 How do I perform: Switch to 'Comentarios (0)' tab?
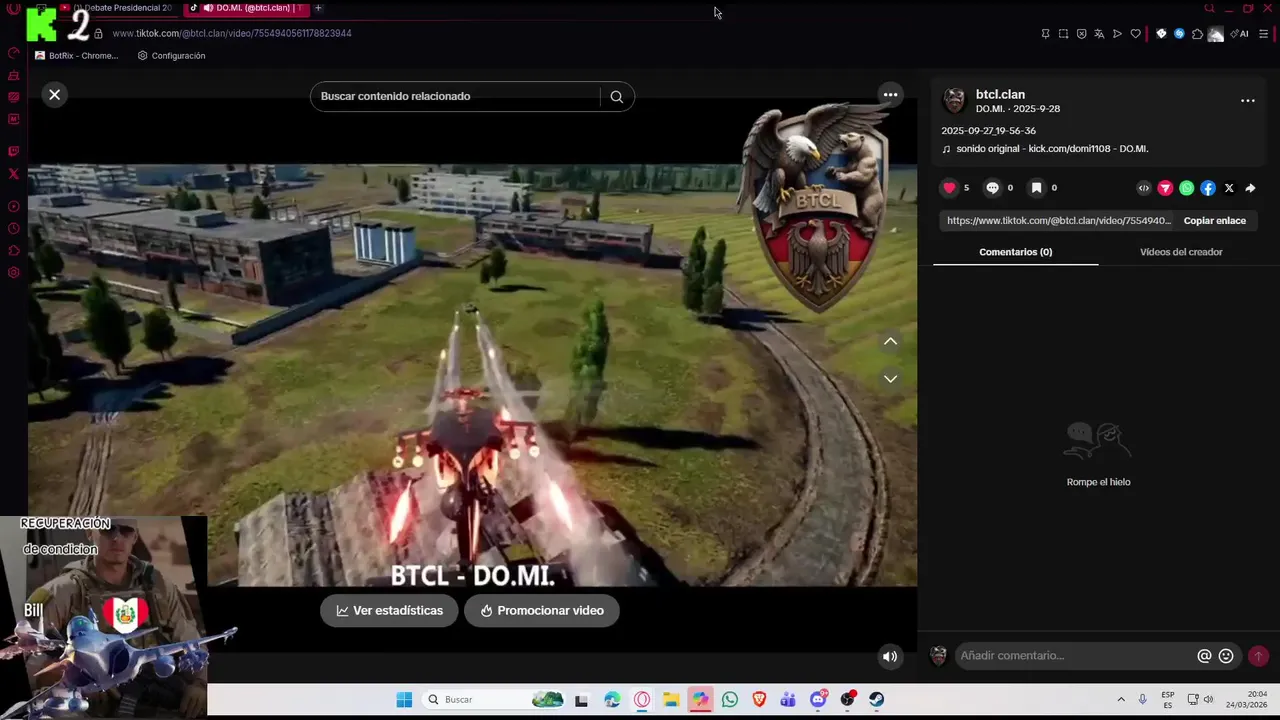[x=1015, y=252]
